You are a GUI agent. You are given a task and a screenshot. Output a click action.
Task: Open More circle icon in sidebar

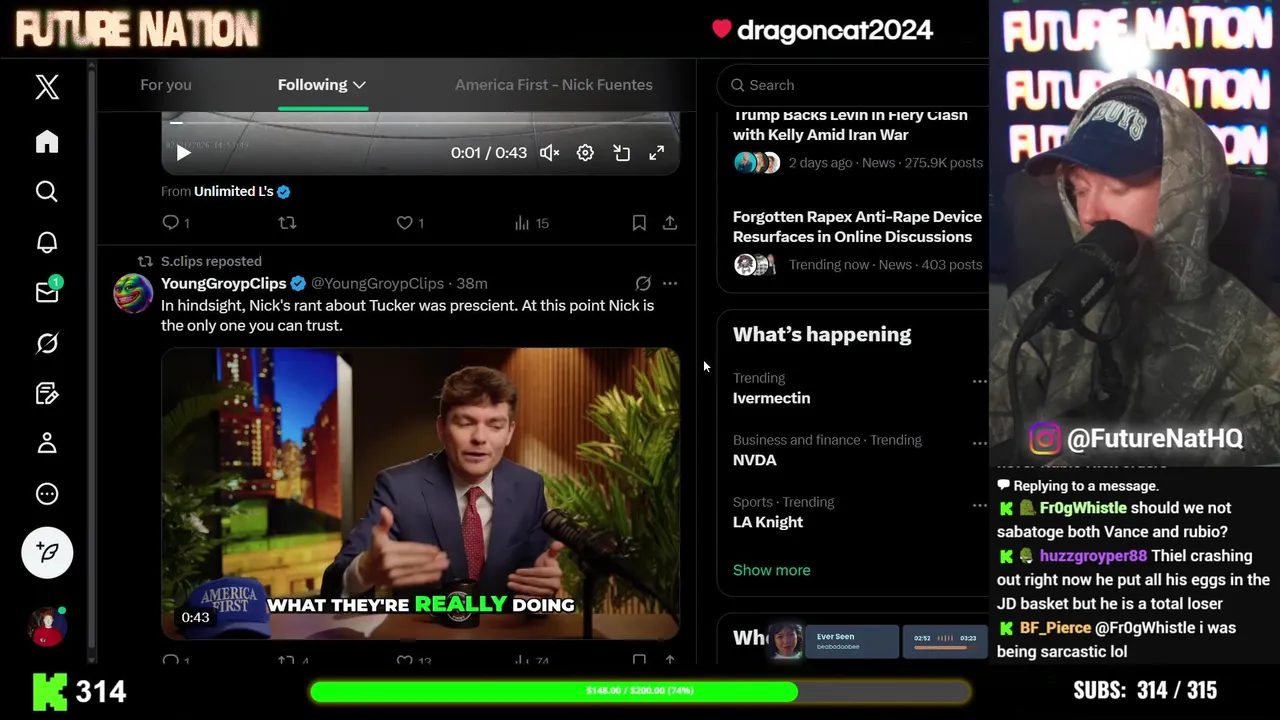(x=47, y=494)
